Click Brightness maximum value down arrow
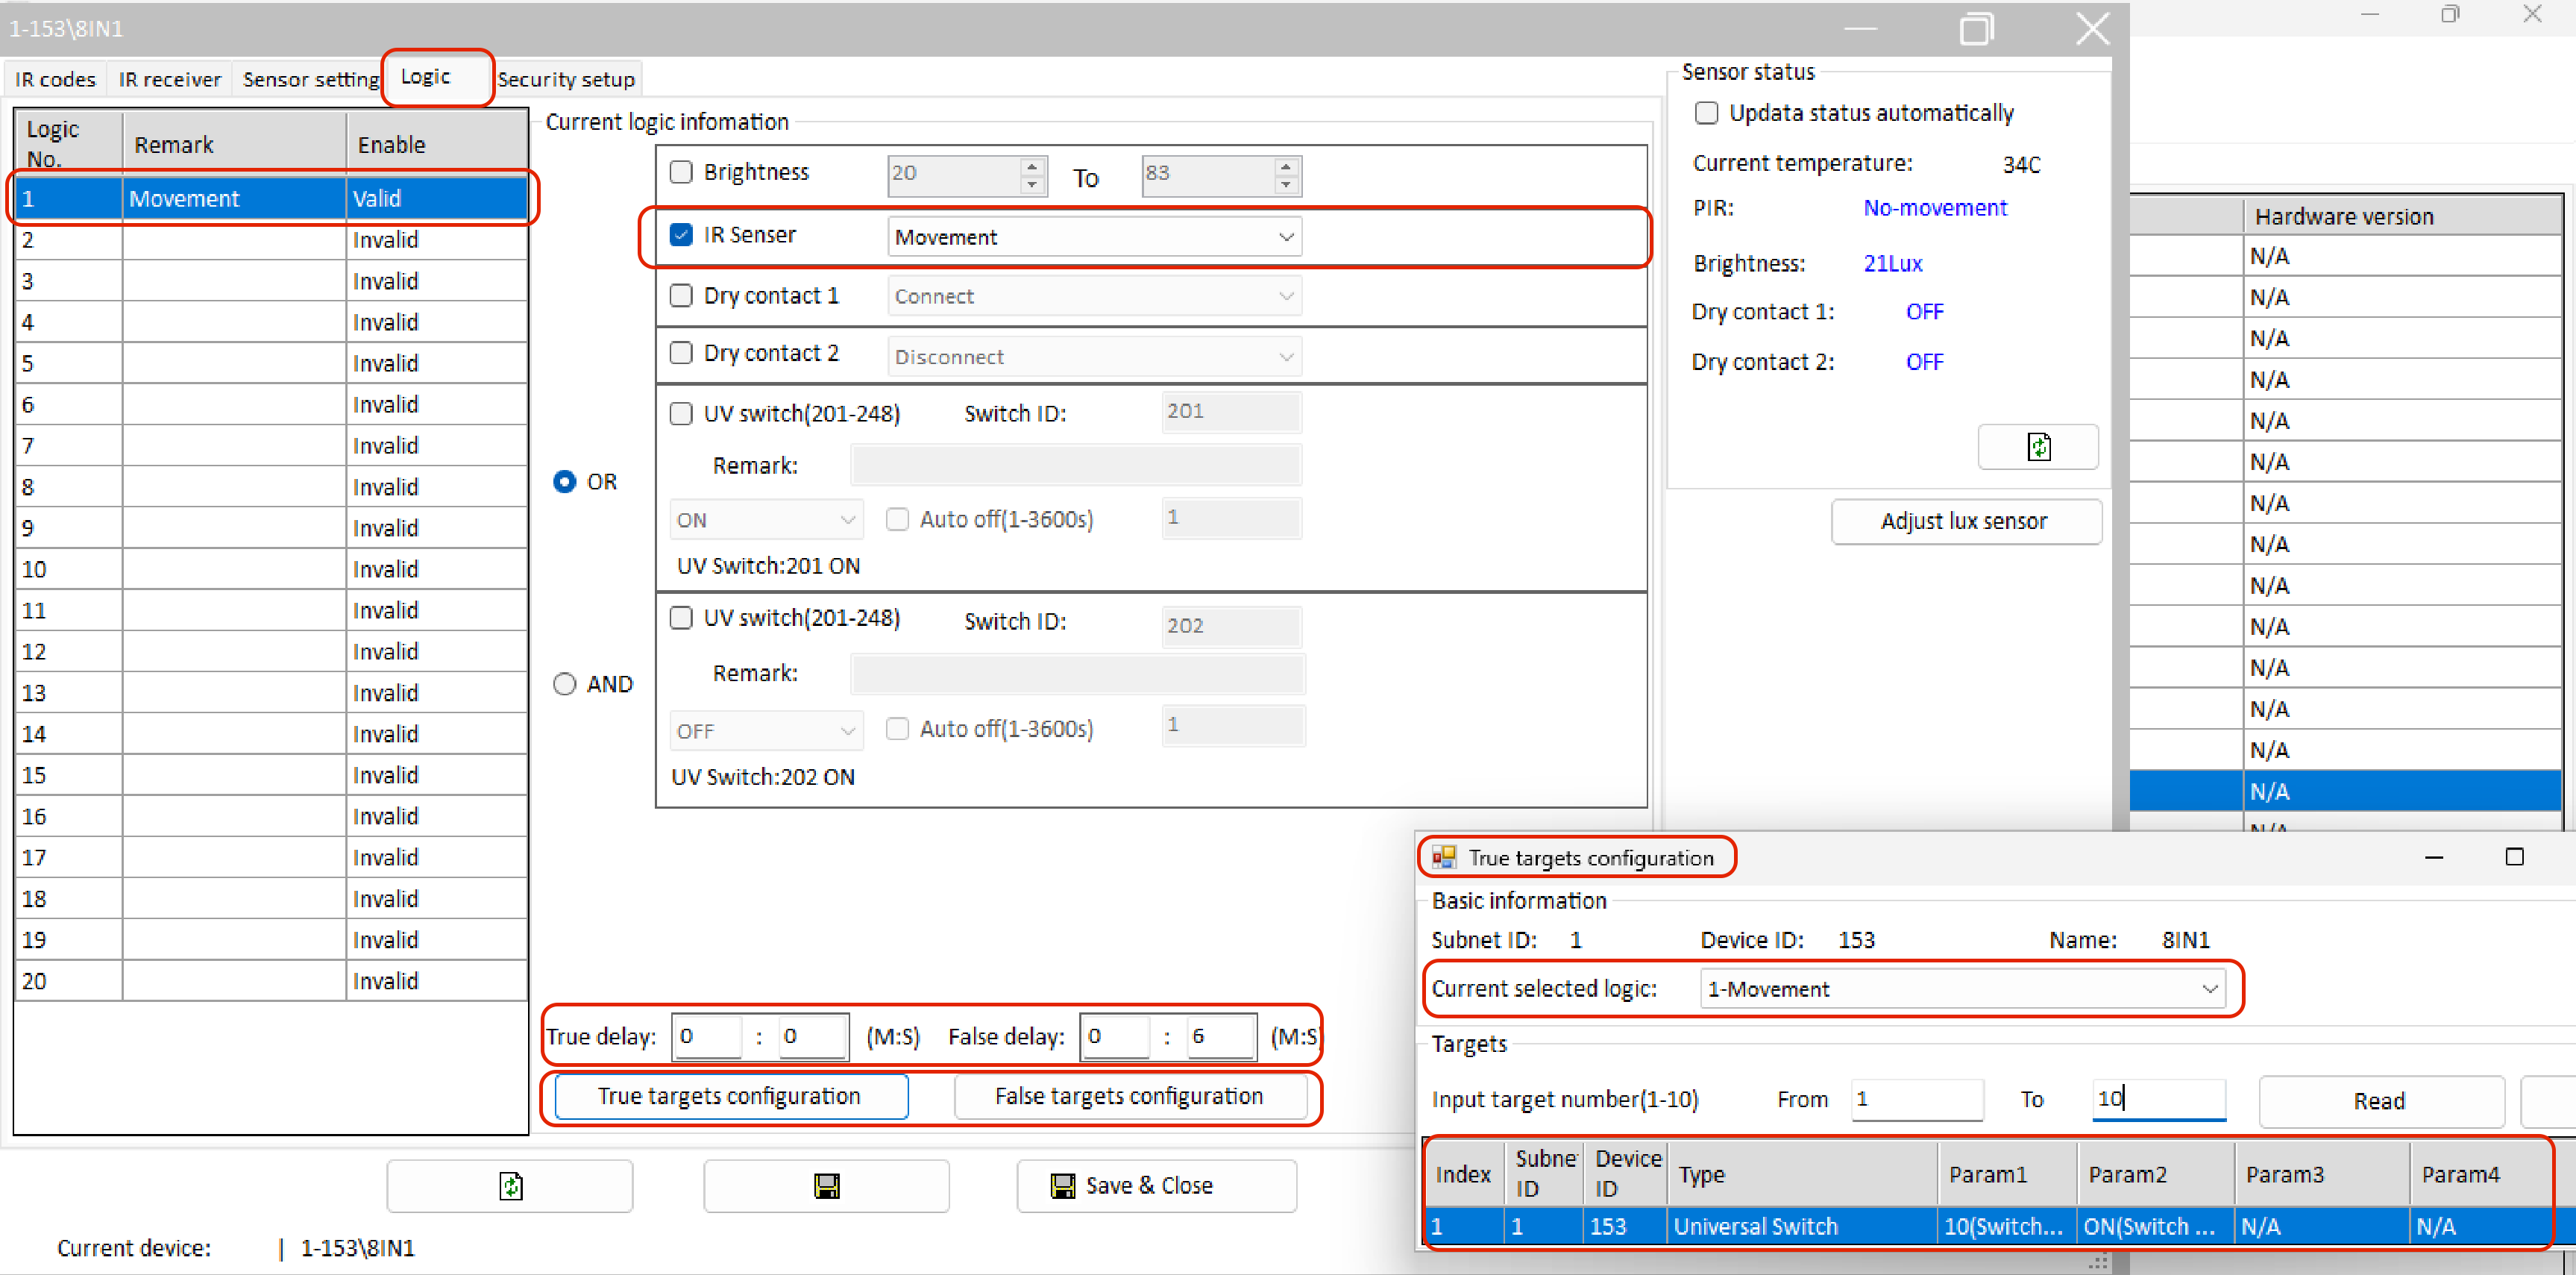Image resolution: width=2576 pixels, height=1275 pixels. coord(1286,185)
